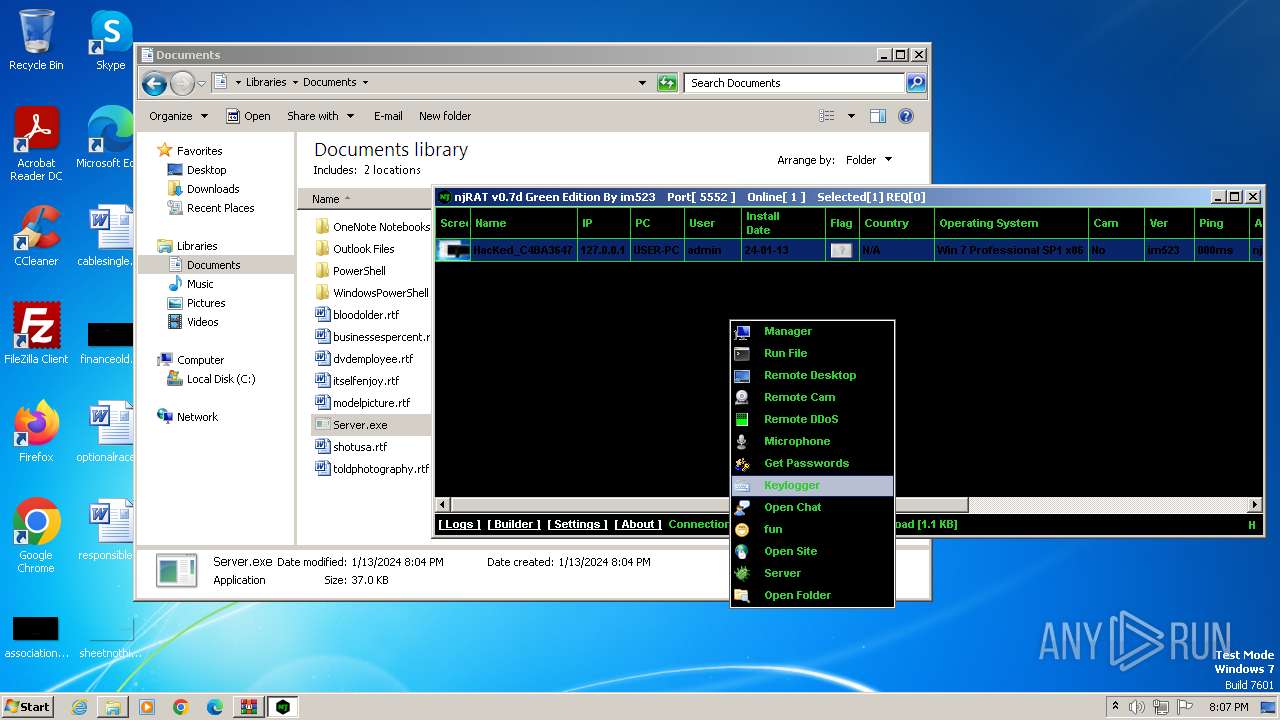Select the HacKed_C4BA3647 victim row

(850, 250)
